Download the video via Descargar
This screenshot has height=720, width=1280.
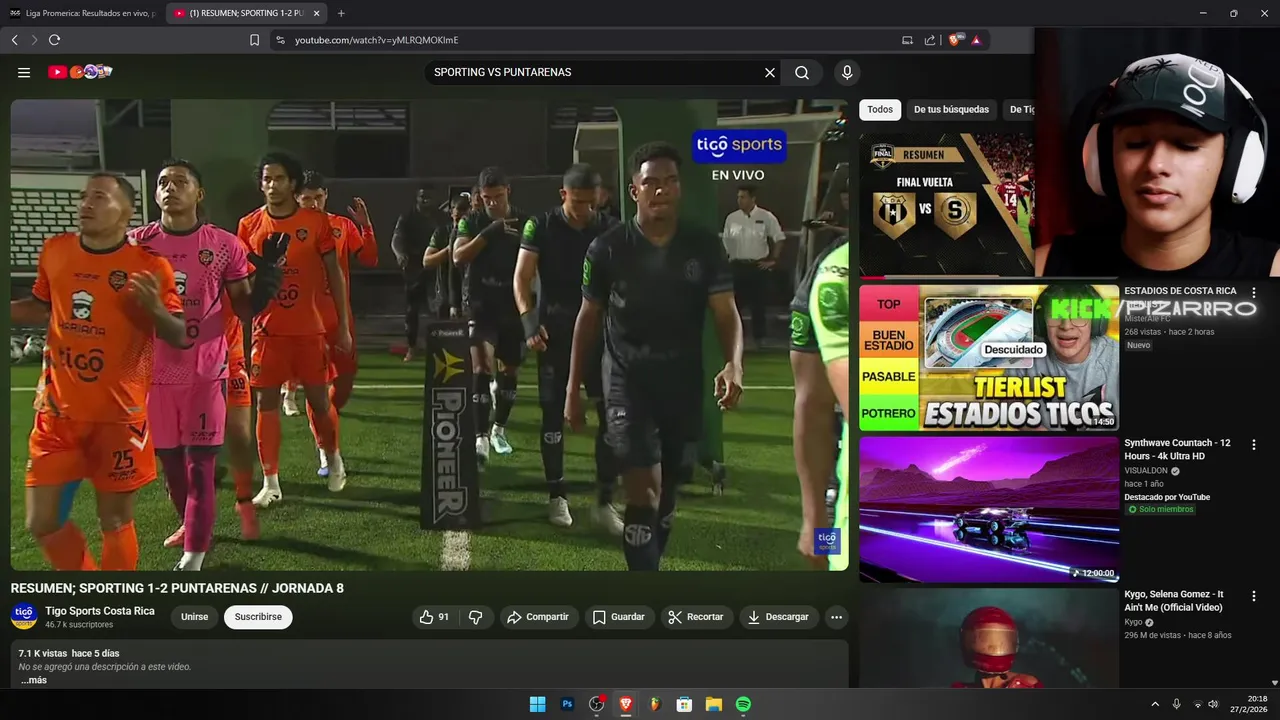(779, 617)
